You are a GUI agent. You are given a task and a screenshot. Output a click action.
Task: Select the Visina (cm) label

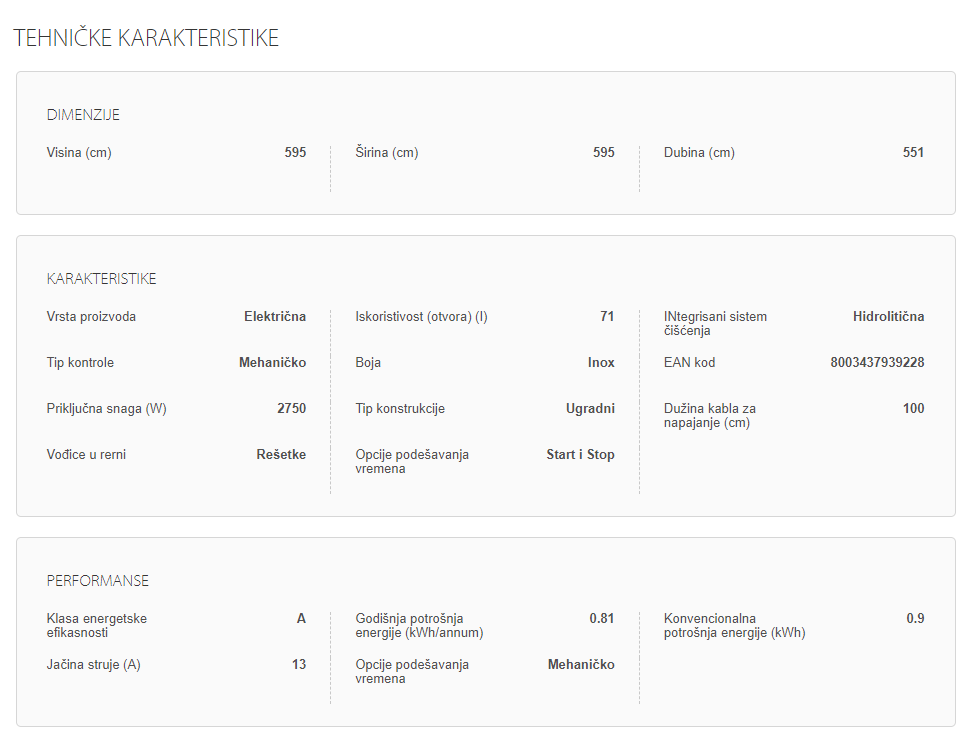[79, 153]
